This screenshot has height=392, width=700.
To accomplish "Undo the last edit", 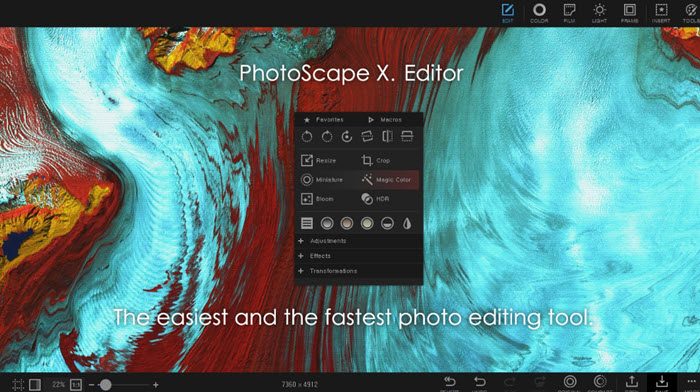I will pyautogui.click(x=479, y=383).
